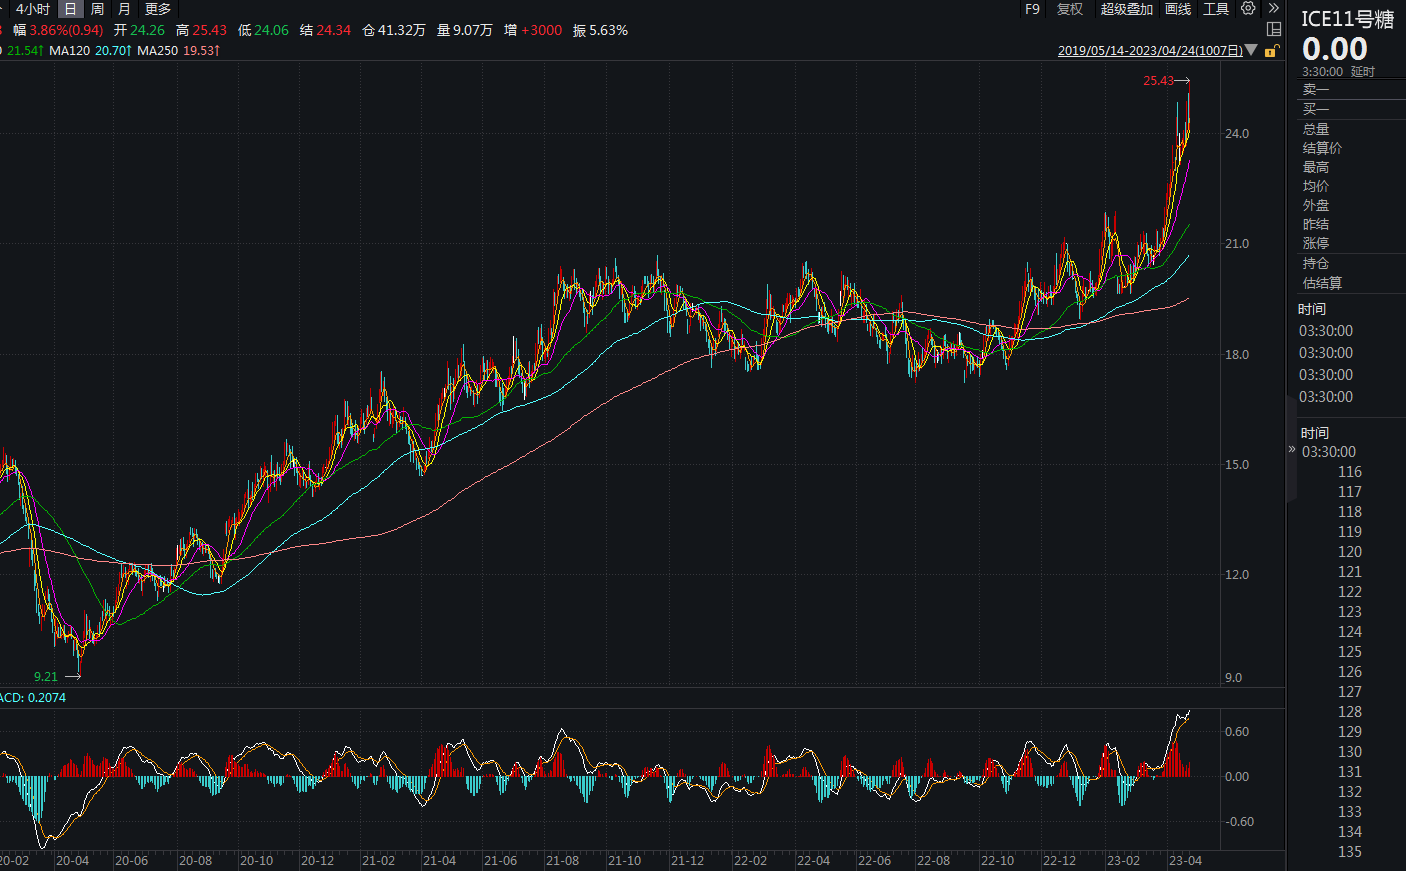Open the 更多 more periods menu
Image resolution: width=1406 pixels, height=871 pixels.
pos(158,9)
